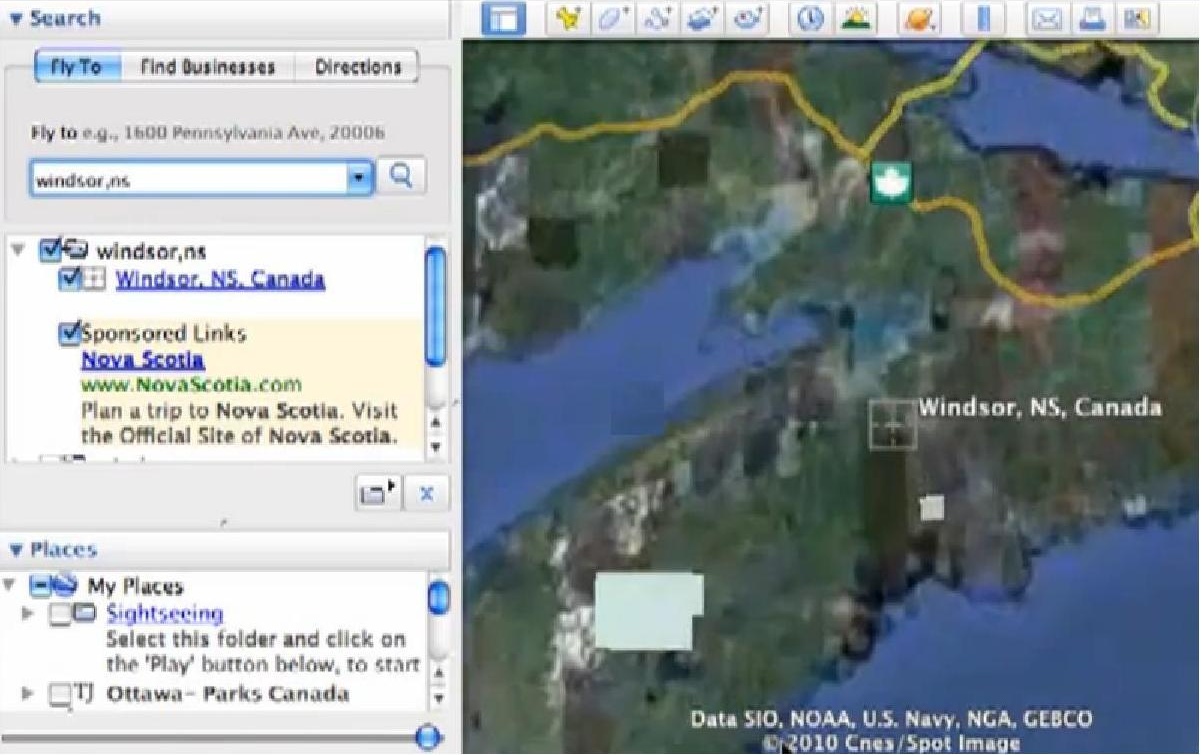This screenshot has width=1202, height=755.
Task: Open the planet switcher (Earth, Sky, Mars)
Action: (917, 19)
